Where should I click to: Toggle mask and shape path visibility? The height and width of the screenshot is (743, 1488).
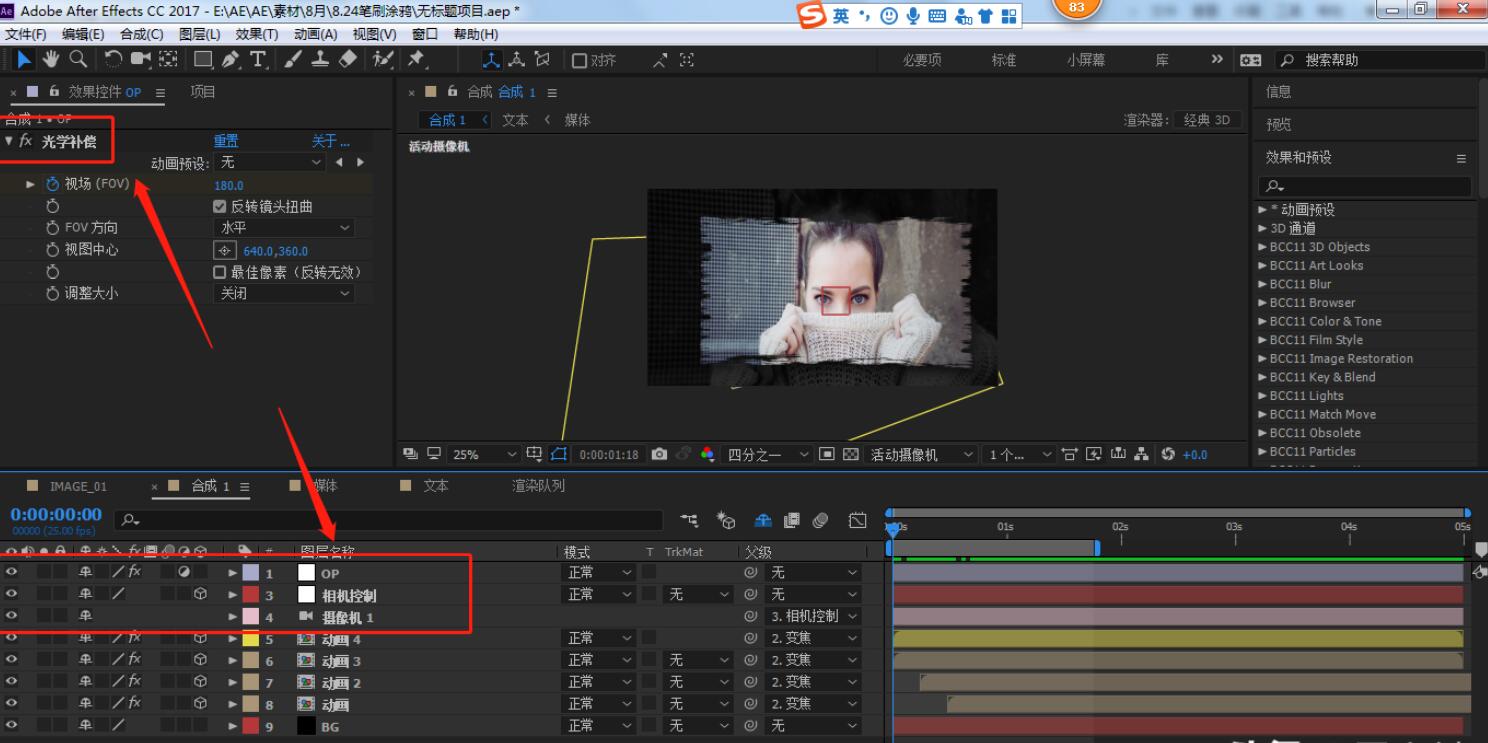(x=560, y=454)
